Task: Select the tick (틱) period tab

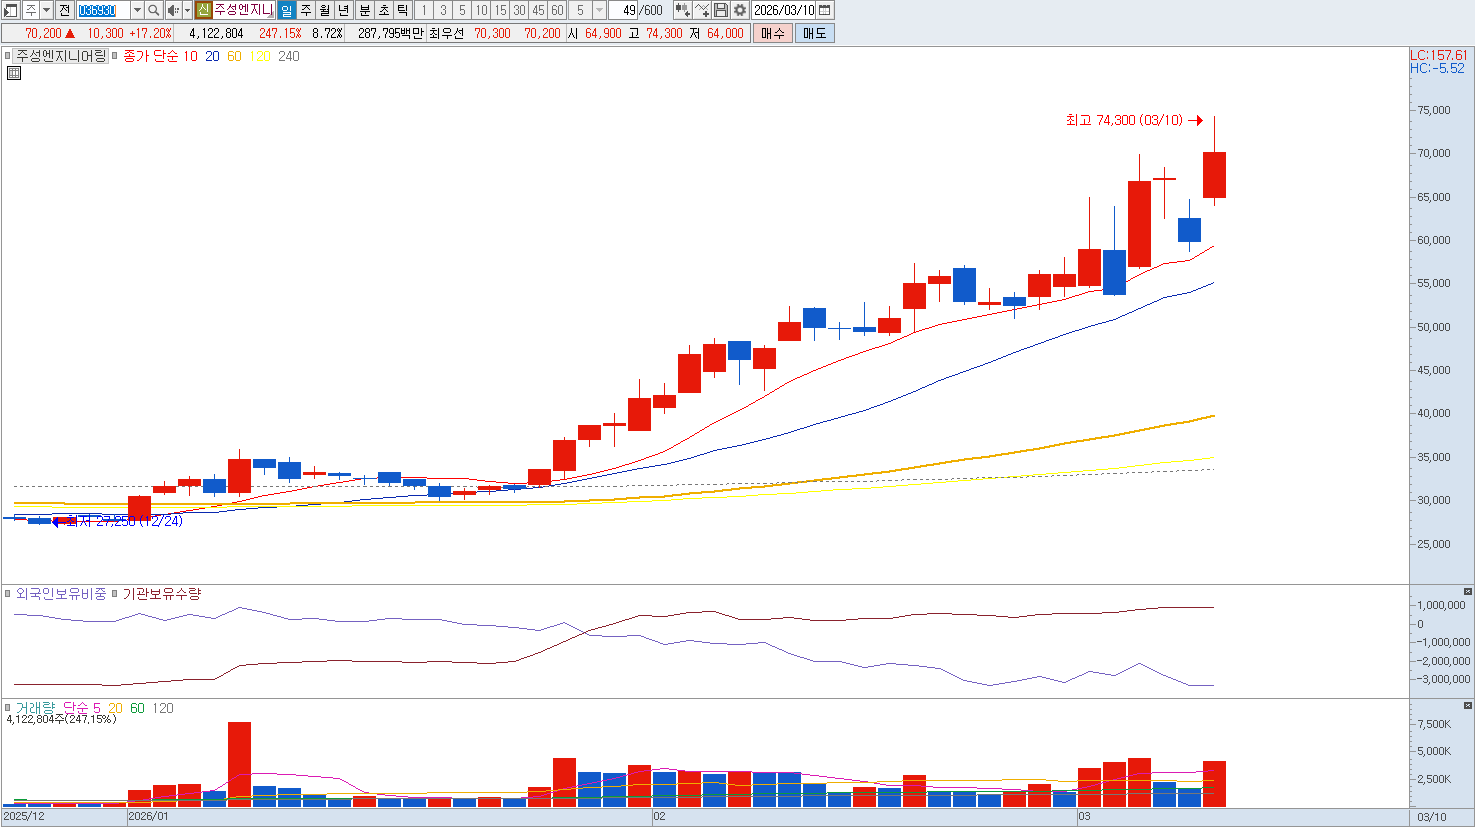Action: (402, 10)
